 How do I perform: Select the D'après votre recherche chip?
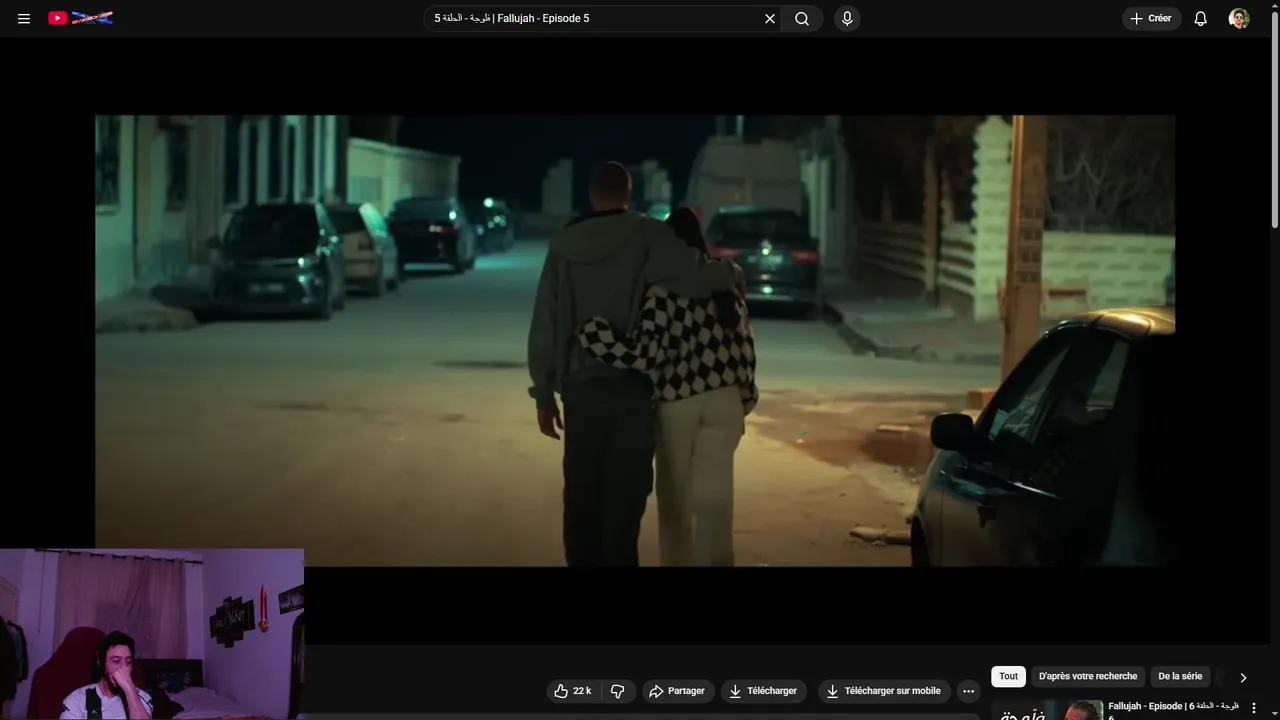point(1088,676)
